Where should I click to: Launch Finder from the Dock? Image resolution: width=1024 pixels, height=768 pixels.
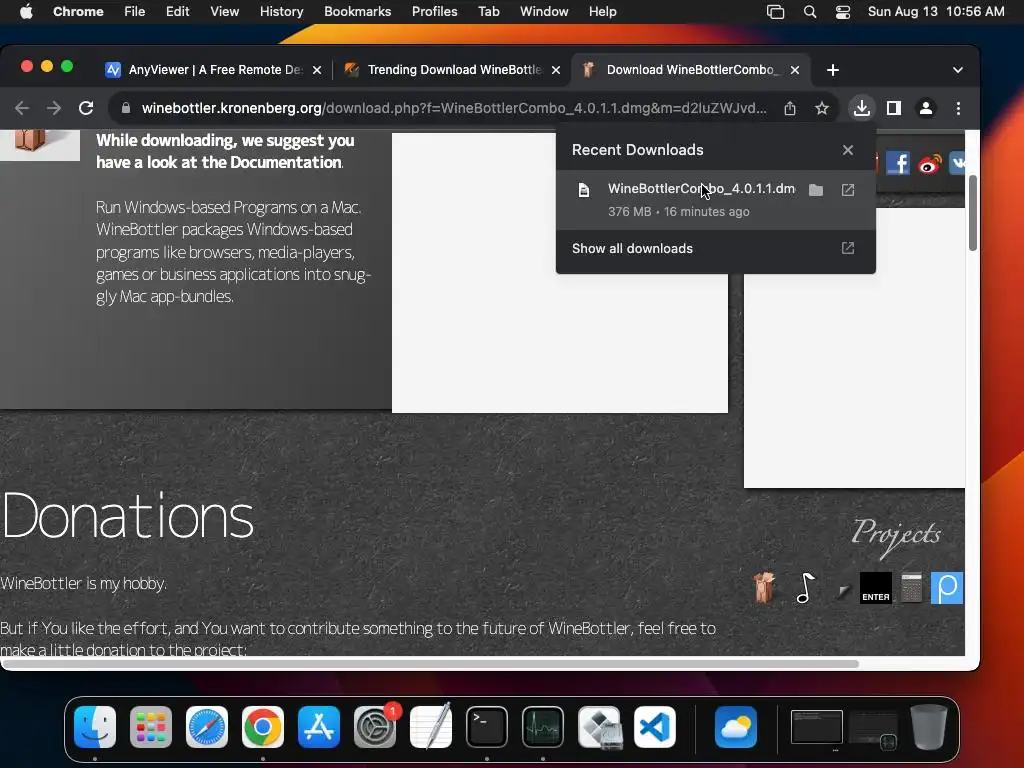pyautogui.click(x=95, y=726)
